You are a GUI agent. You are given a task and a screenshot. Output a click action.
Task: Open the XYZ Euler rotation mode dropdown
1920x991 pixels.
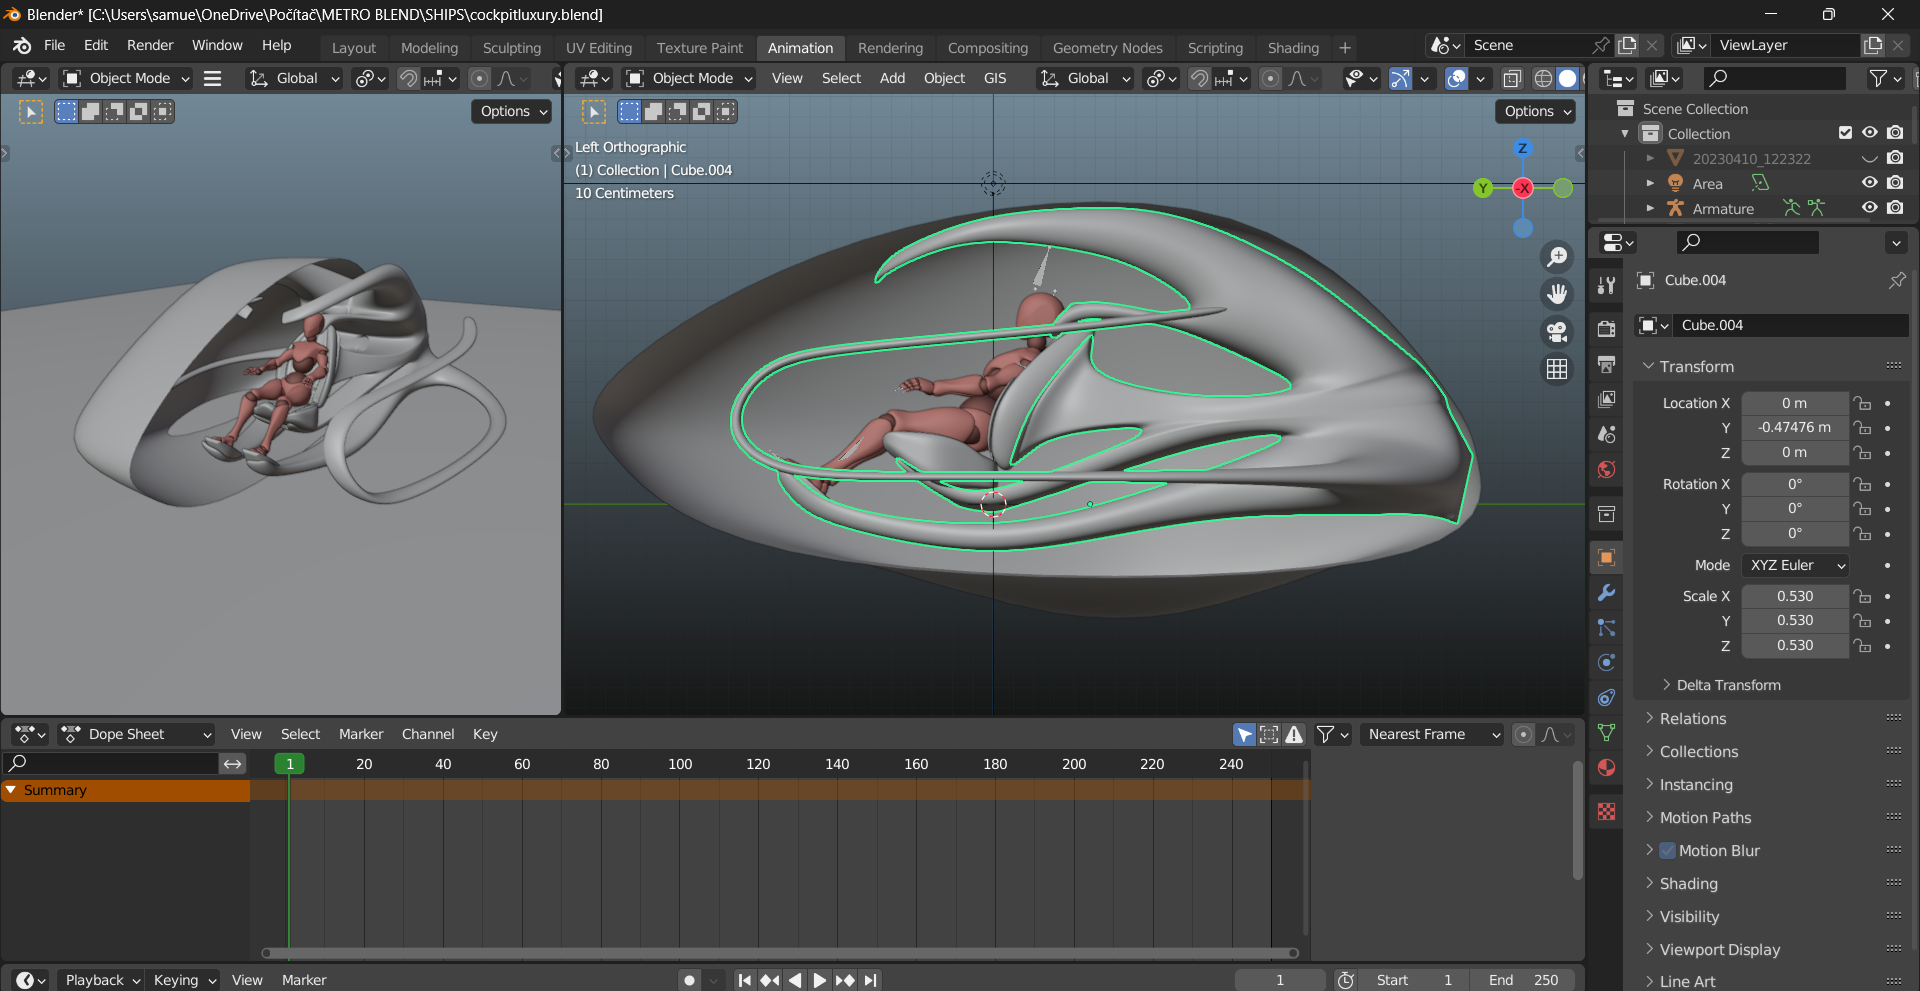pyautogui.click(x=1795, y=565)
